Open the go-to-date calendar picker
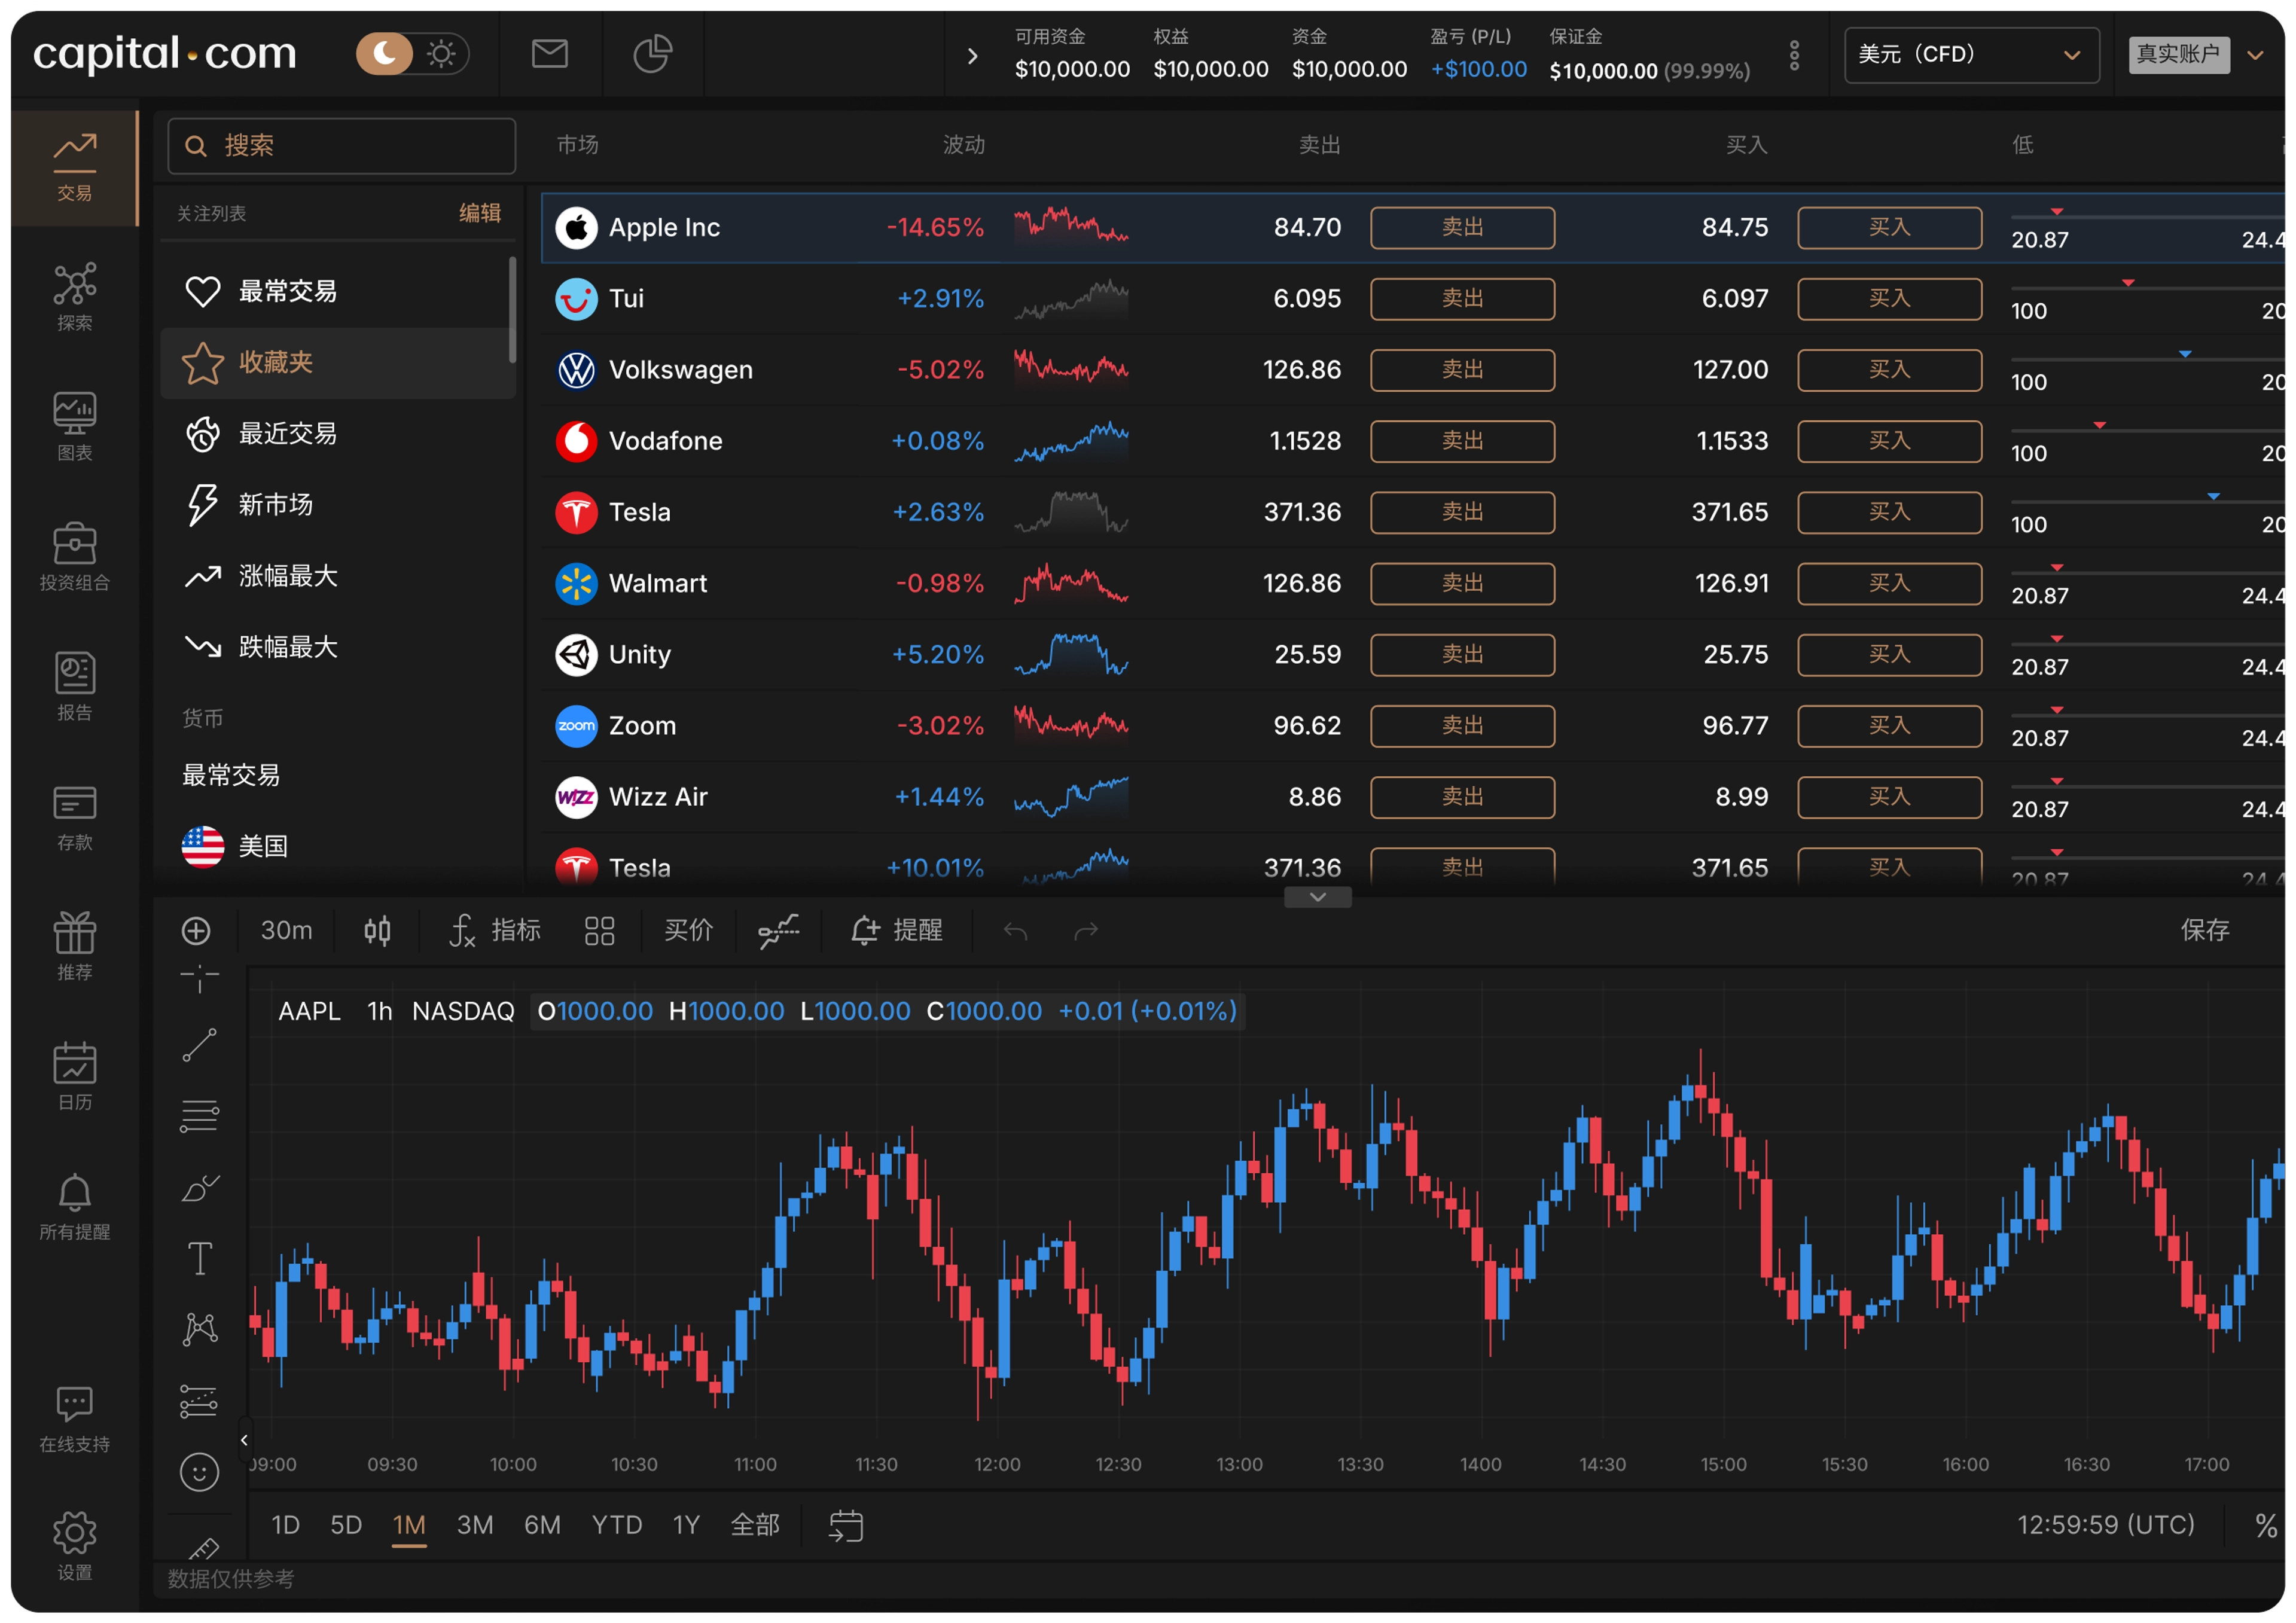Image resolution: width=2296 pixels, height=1623 pixels. 846,1526
